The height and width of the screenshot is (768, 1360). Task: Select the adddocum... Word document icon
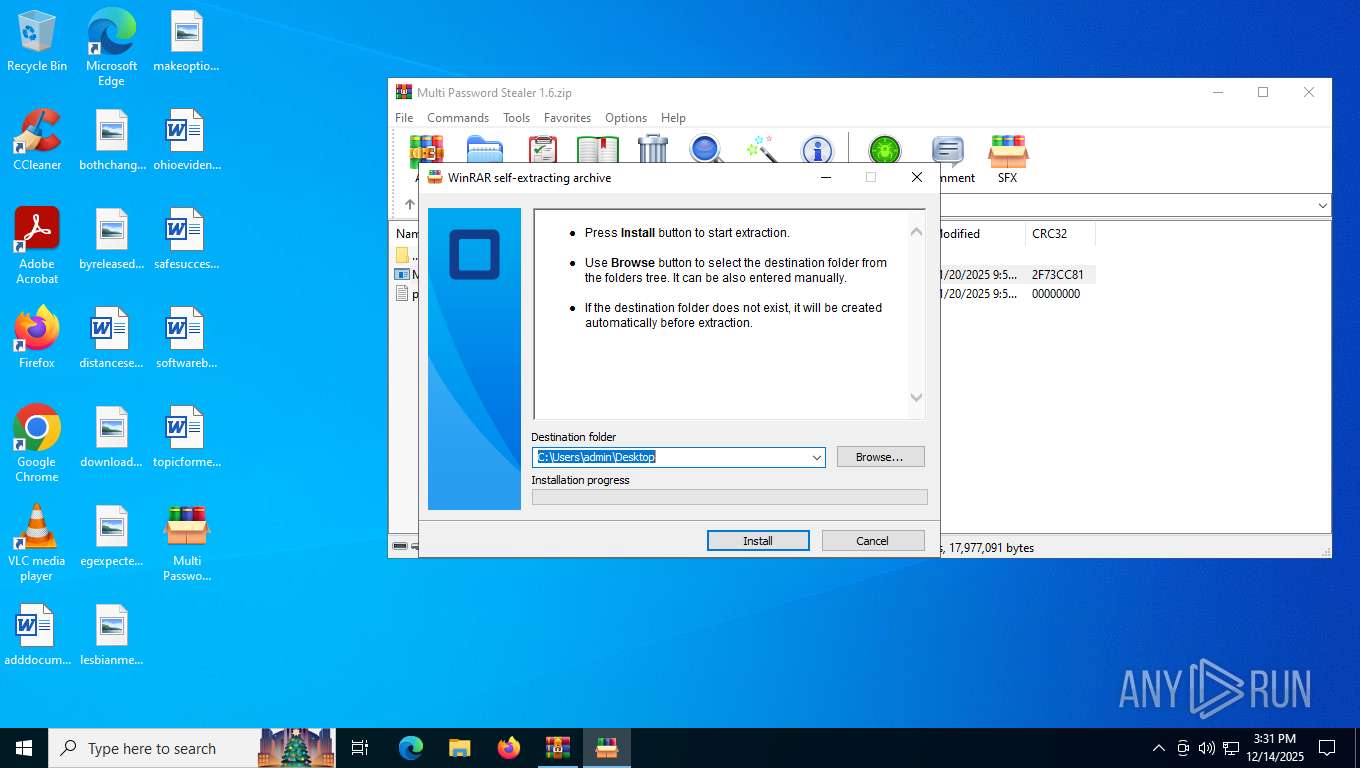pos(37,635)
